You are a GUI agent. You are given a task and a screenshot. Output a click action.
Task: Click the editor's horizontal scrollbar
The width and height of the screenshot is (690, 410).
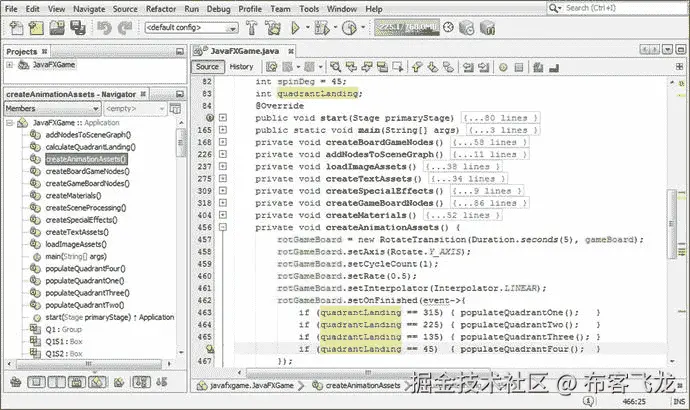coord(368,373)
